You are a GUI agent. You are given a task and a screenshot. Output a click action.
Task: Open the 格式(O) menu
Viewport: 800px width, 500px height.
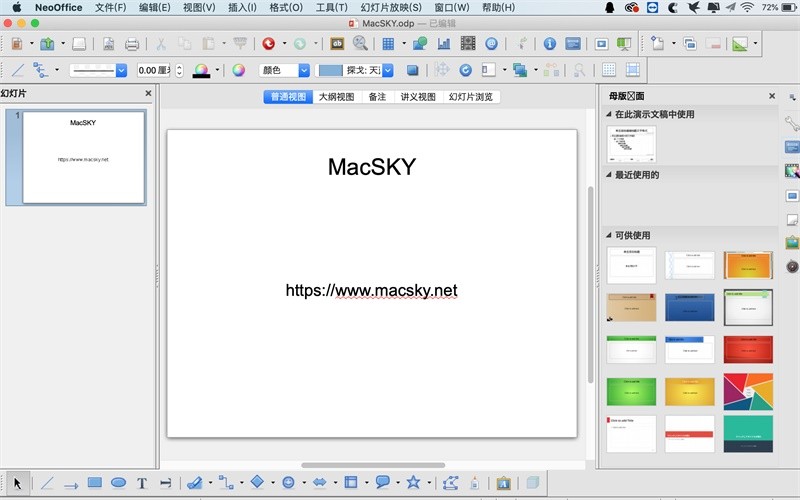pos(286,8)
